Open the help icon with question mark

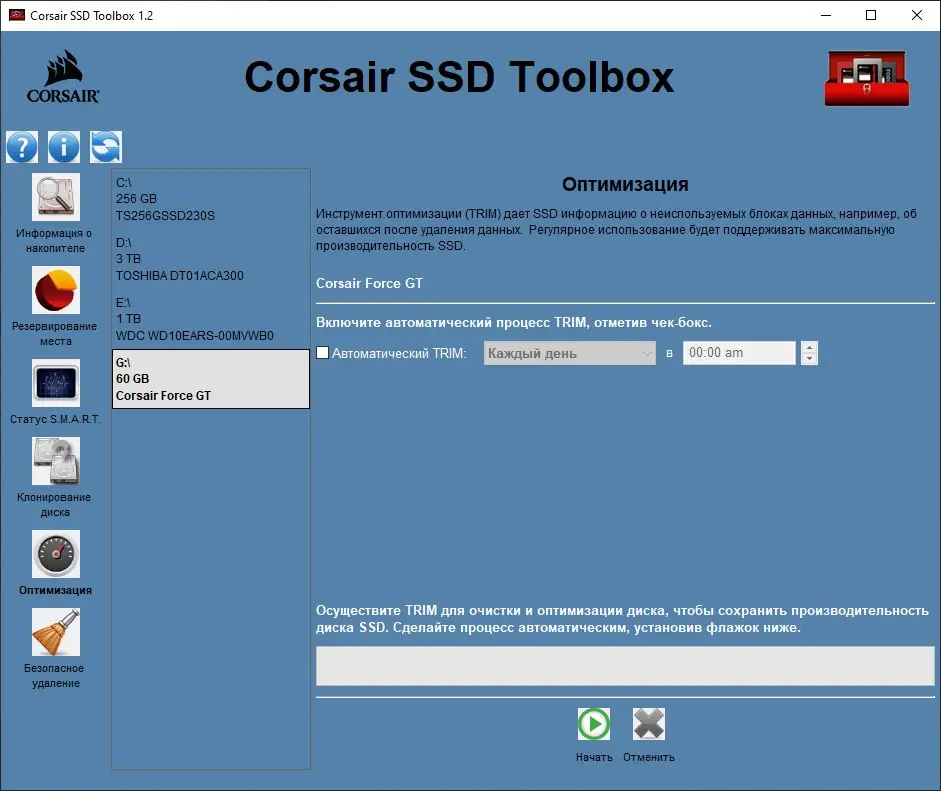click(x=22, y=146)
